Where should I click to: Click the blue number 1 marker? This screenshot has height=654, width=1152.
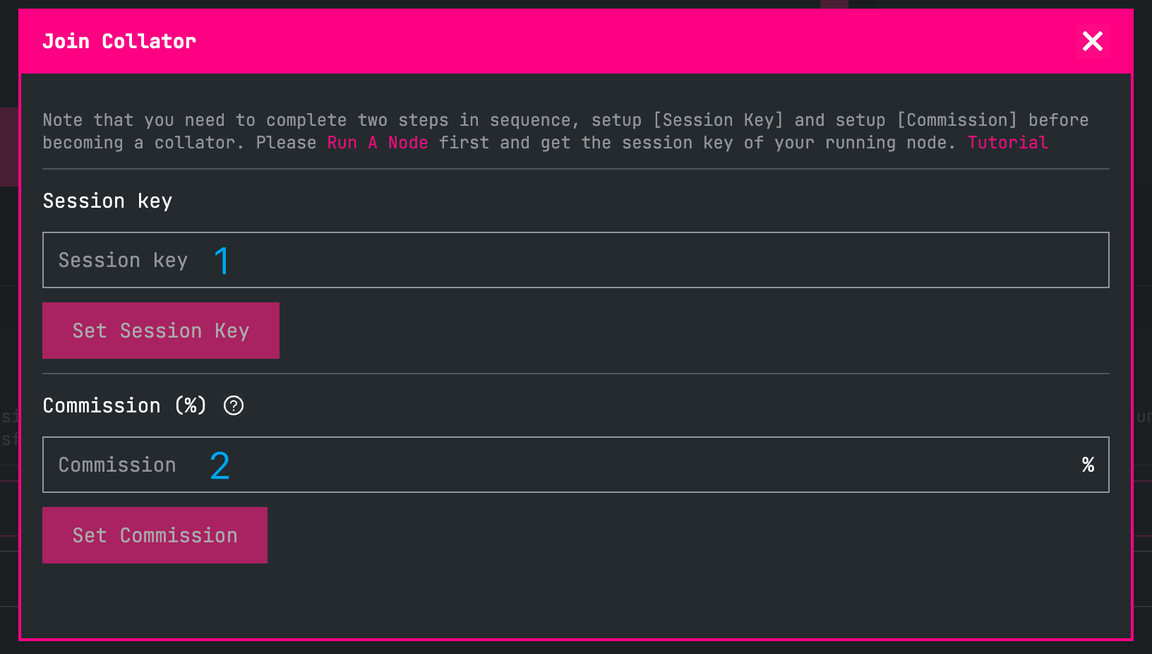click(222, 261)
